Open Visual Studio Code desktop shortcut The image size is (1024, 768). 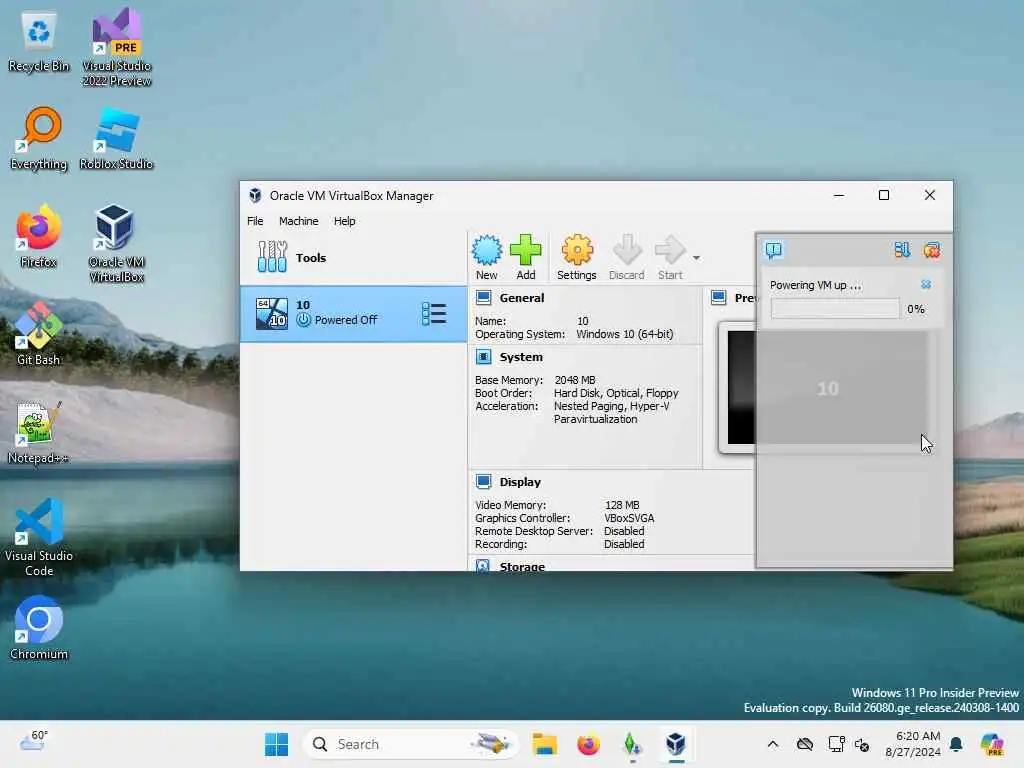(39, 537)
